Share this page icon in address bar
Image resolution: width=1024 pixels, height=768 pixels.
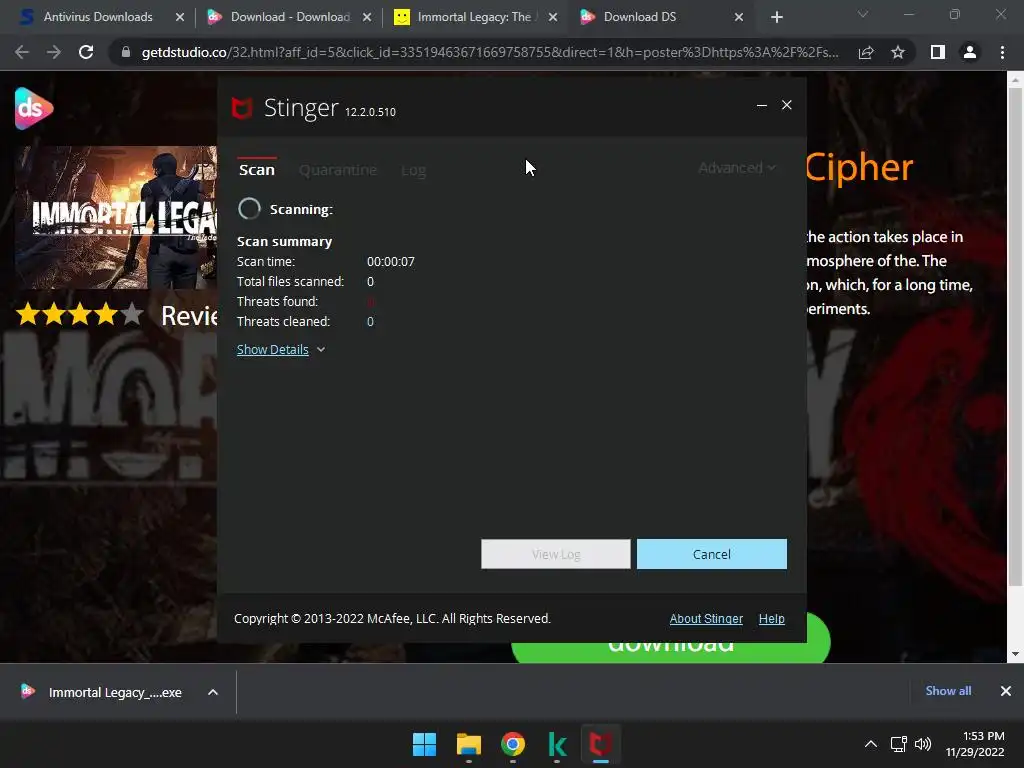coord(866,52)
